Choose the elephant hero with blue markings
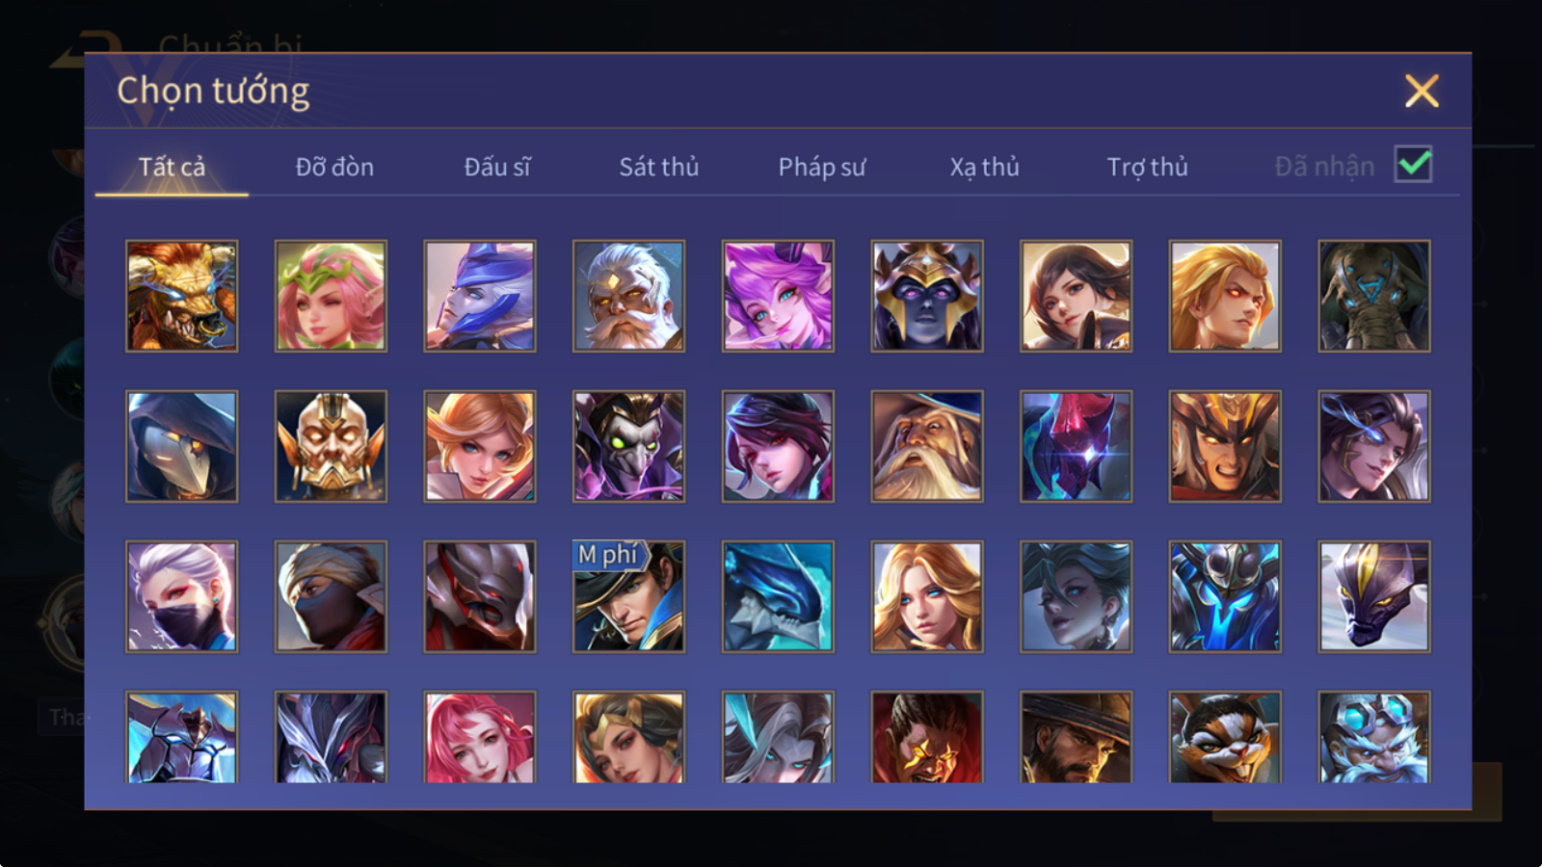 (1374, 296)
